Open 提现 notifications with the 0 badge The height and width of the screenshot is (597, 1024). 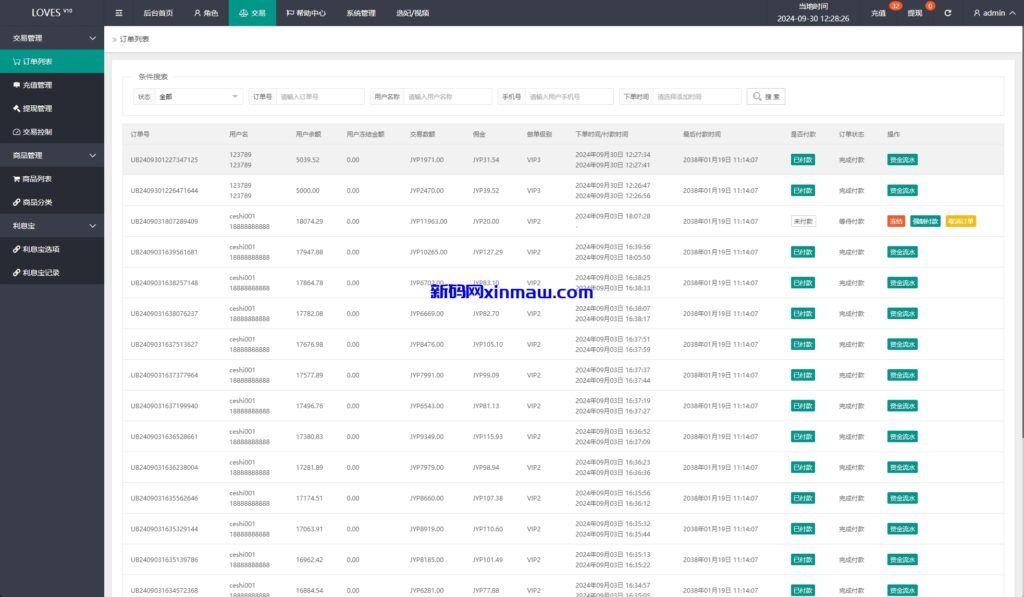916,13
